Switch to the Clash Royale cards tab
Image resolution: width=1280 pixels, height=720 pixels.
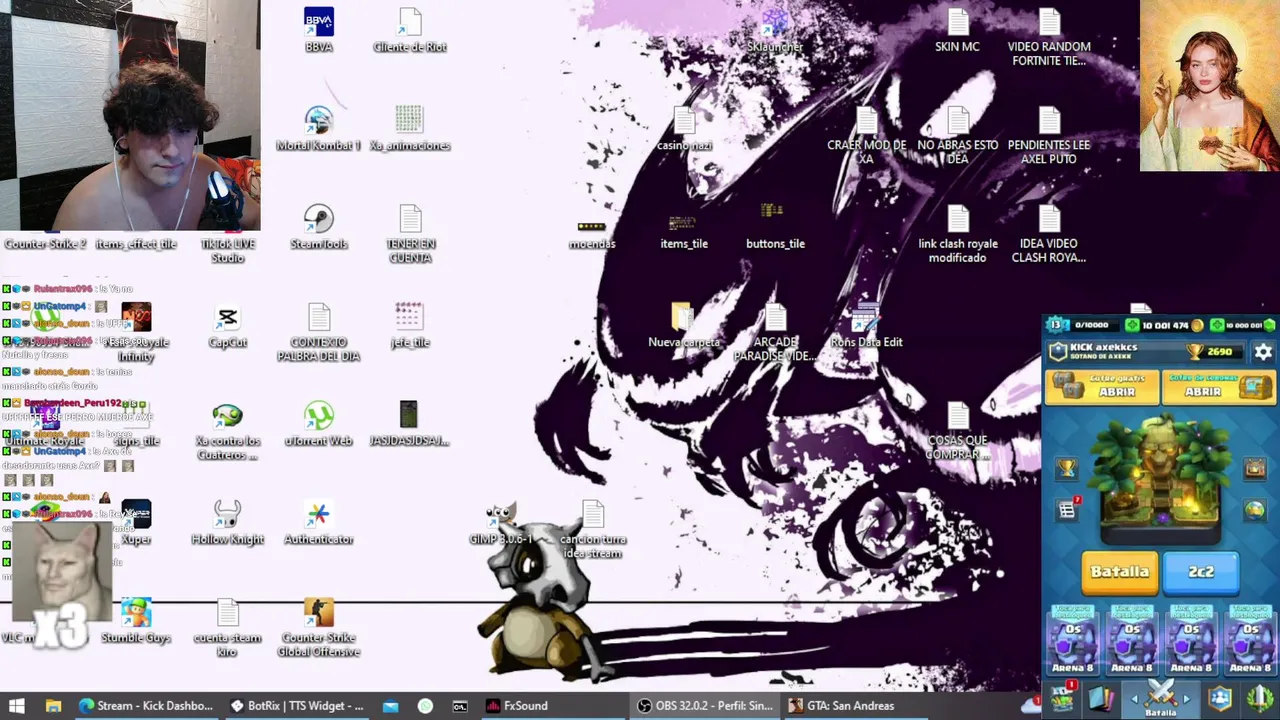(1101, 698)
